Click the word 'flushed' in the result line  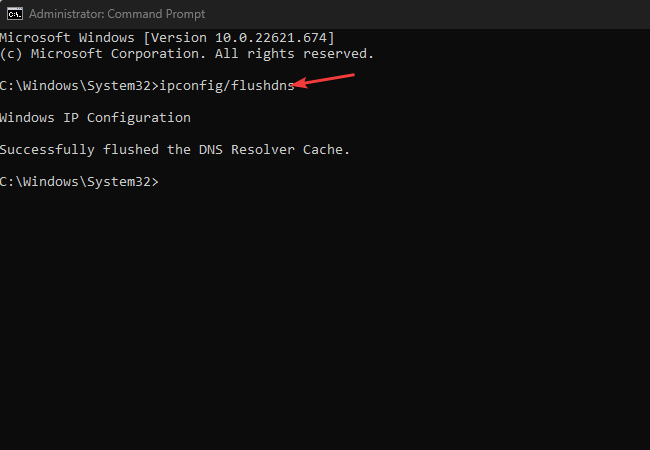[x=131, y=150]
